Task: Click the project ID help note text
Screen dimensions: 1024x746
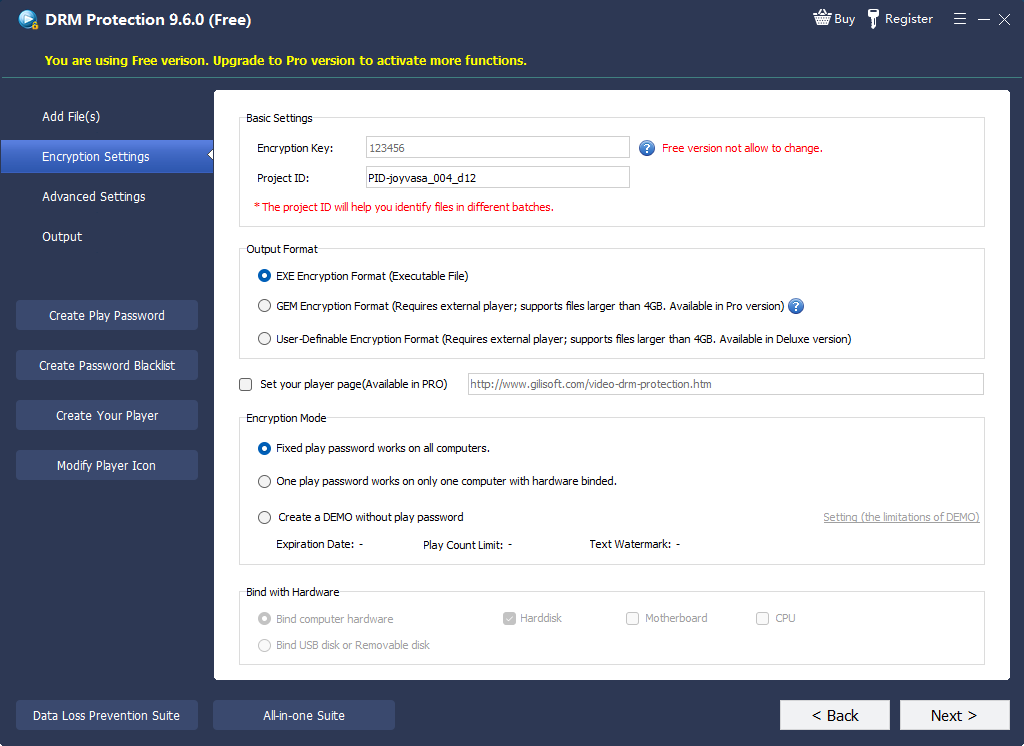Action: pos(404,207)
